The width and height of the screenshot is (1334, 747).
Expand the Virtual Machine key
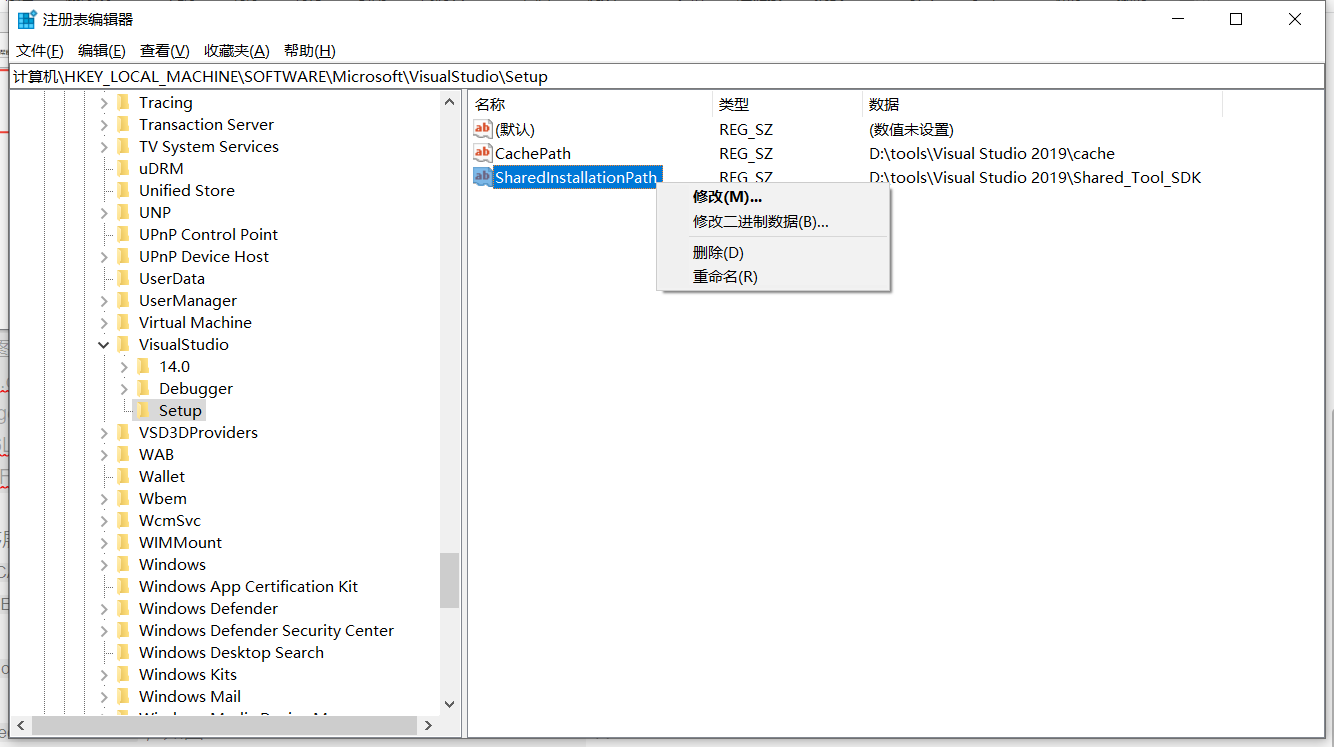(x=104, y=322)
